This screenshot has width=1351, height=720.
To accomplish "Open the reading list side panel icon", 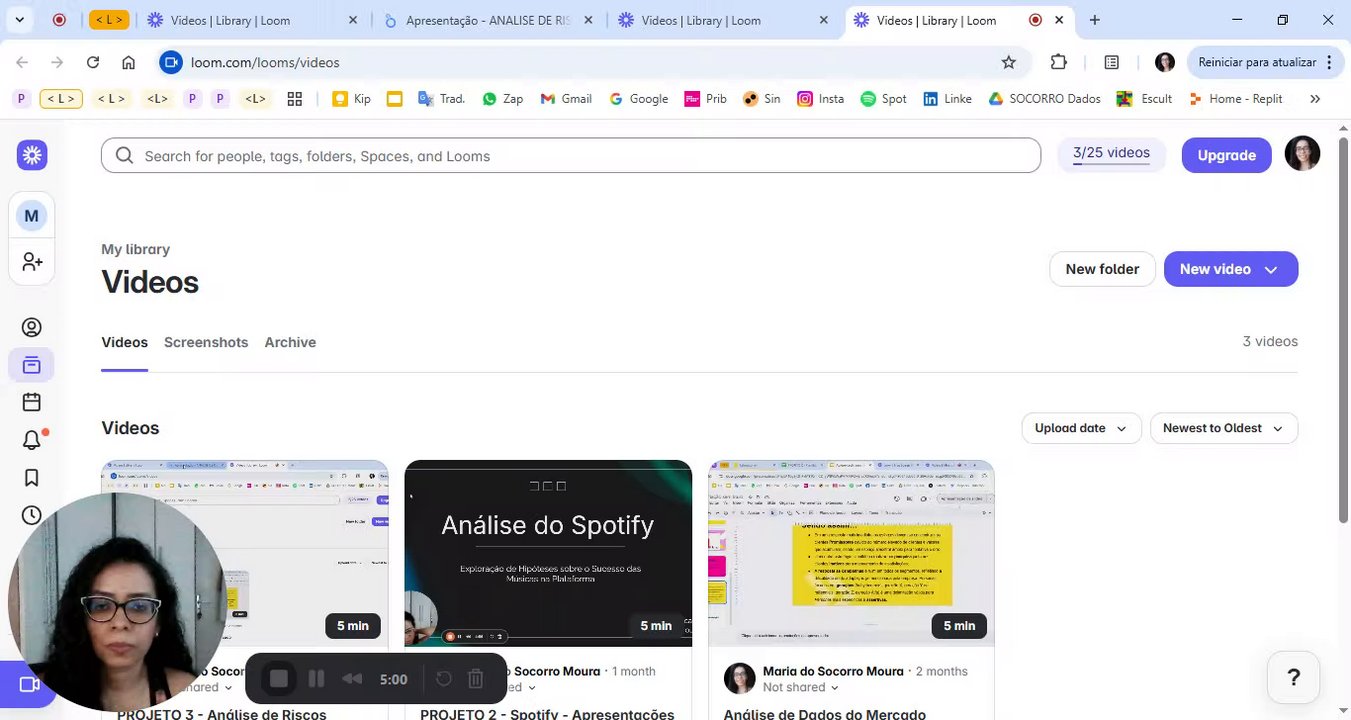I will 1111,62.
